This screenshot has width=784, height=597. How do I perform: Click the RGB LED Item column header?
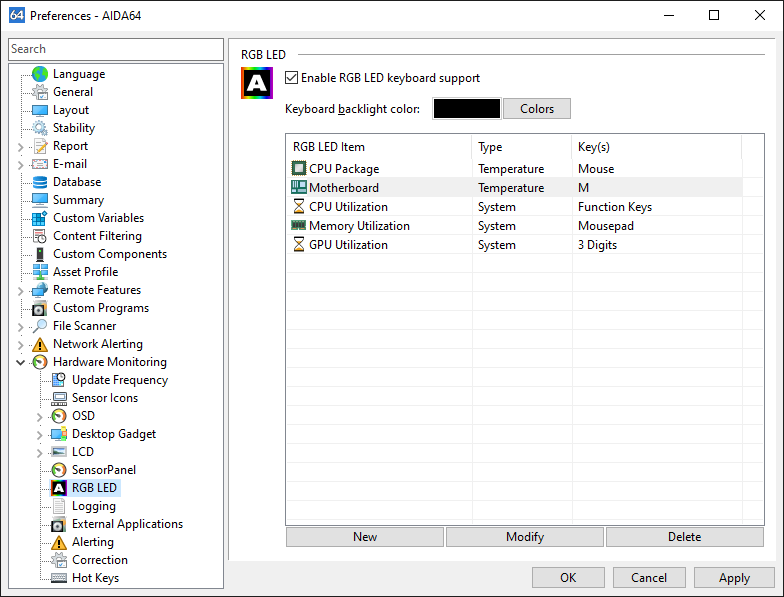(x=379, y=146)
